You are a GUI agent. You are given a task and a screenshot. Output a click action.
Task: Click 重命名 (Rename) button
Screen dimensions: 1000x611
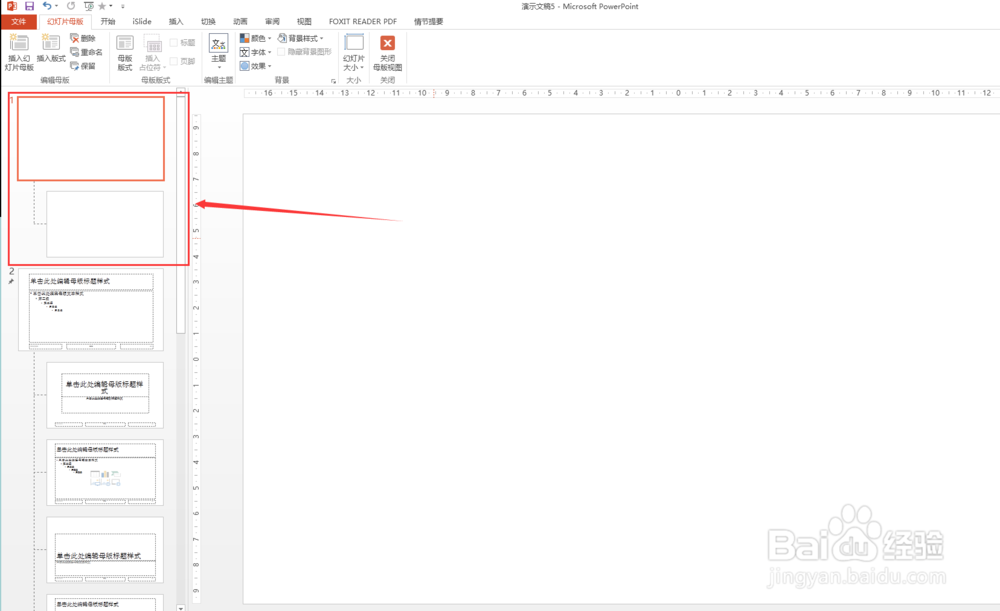click(86, 52)
